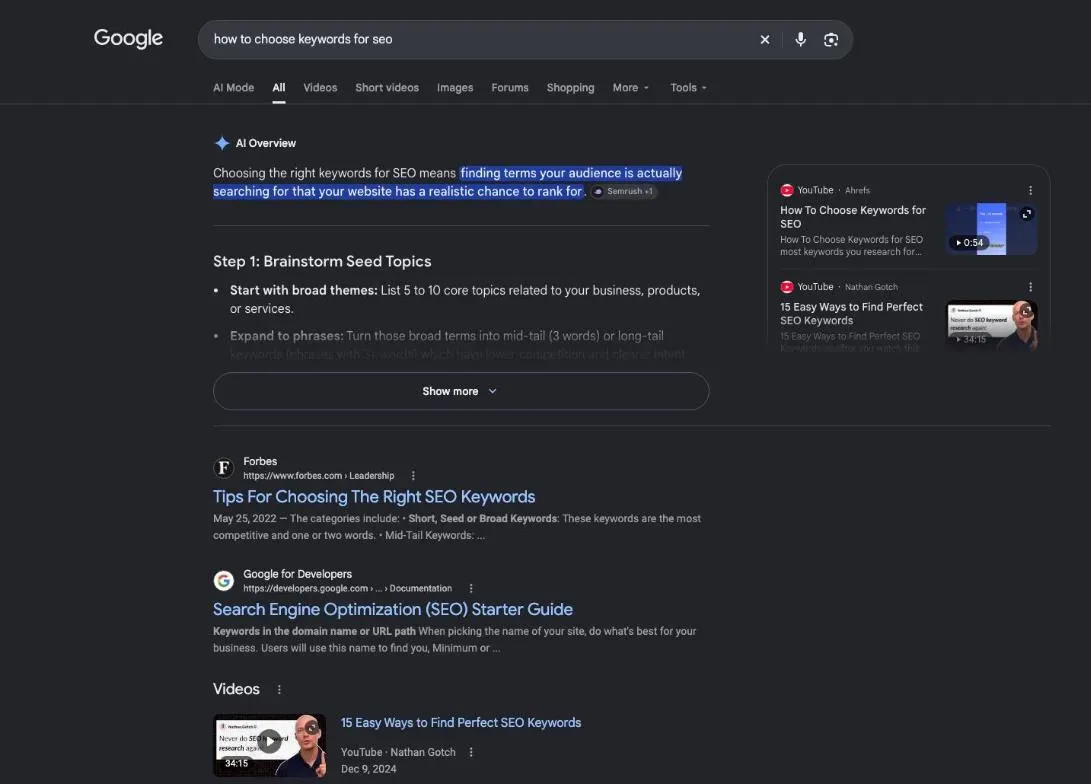Click the Videos section heading

(236, 689)
